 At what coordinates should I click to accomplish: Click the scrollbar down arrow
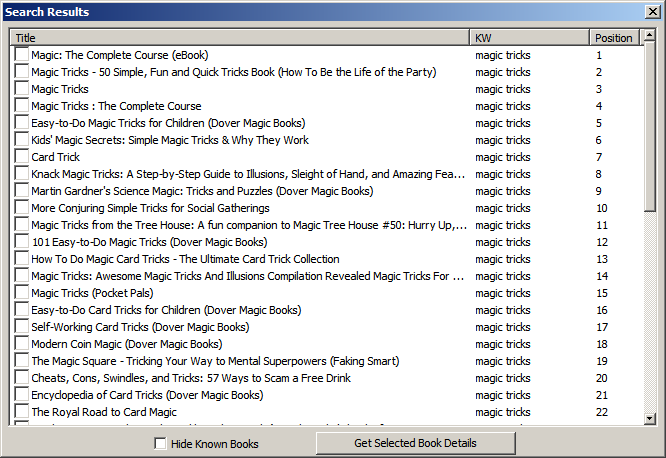pos(649,419)
